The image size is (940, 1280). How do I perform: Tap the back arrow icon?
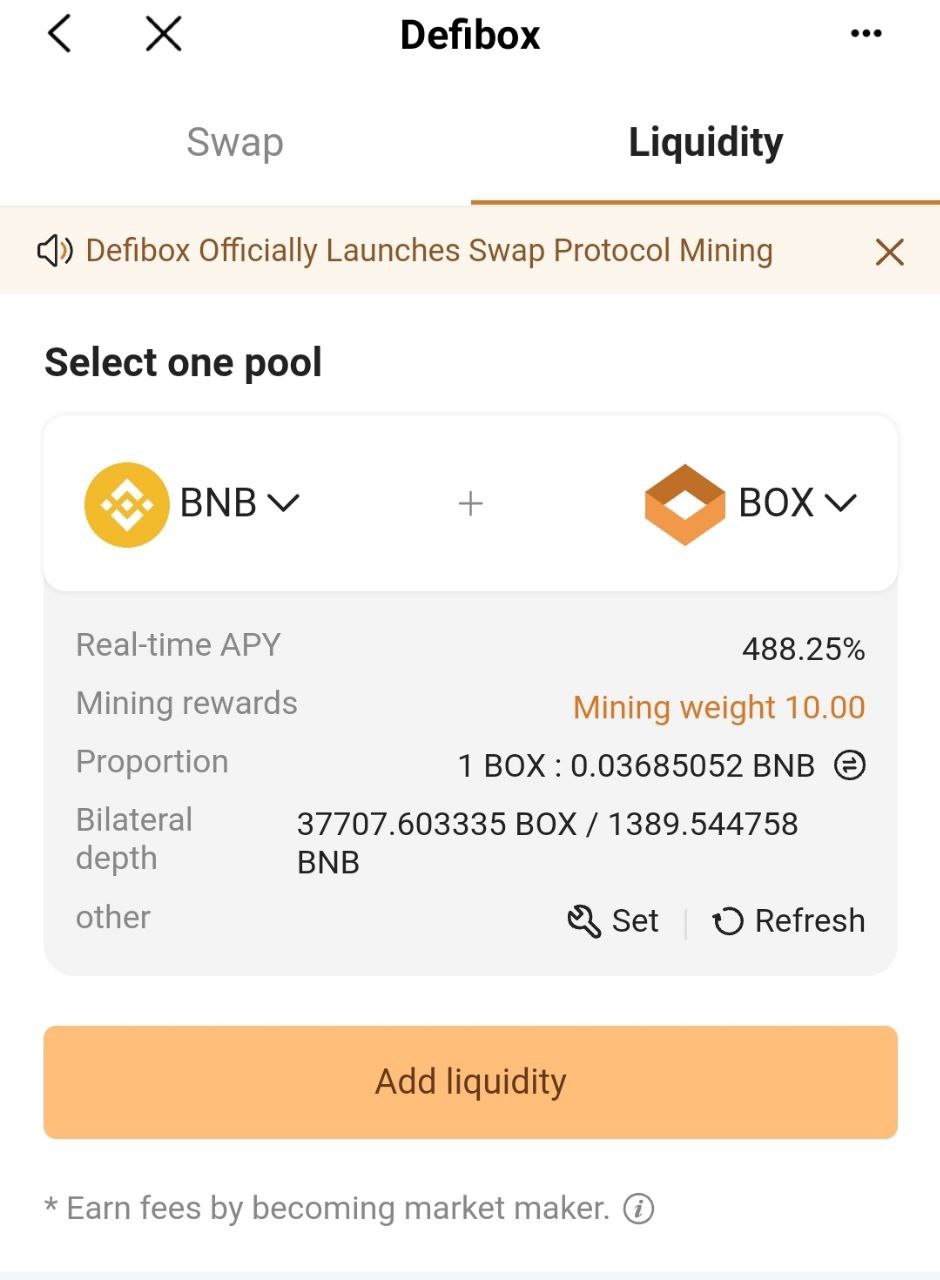click(x=60, y=34)
